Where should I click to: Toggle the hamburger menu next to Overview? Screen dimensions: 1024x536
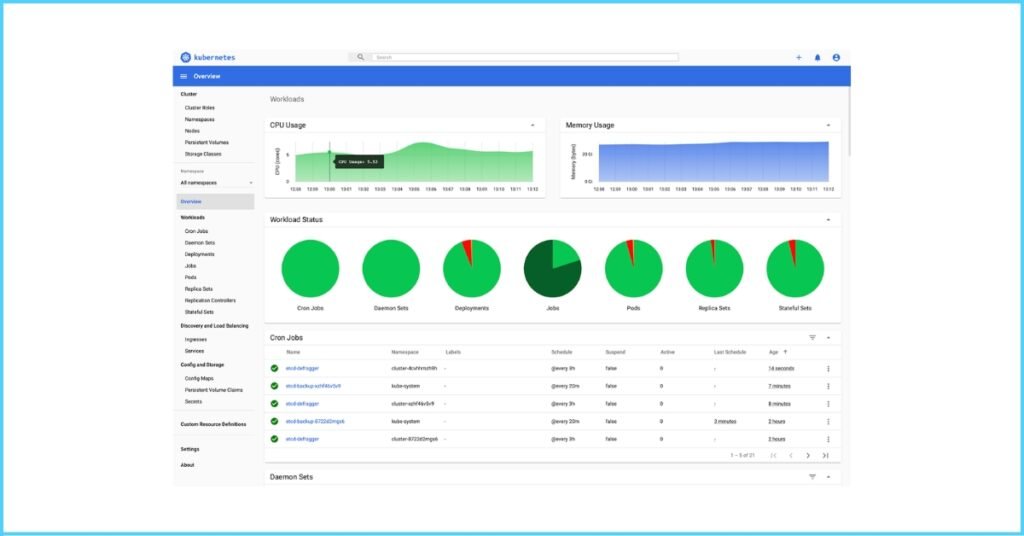coord(184,76)
